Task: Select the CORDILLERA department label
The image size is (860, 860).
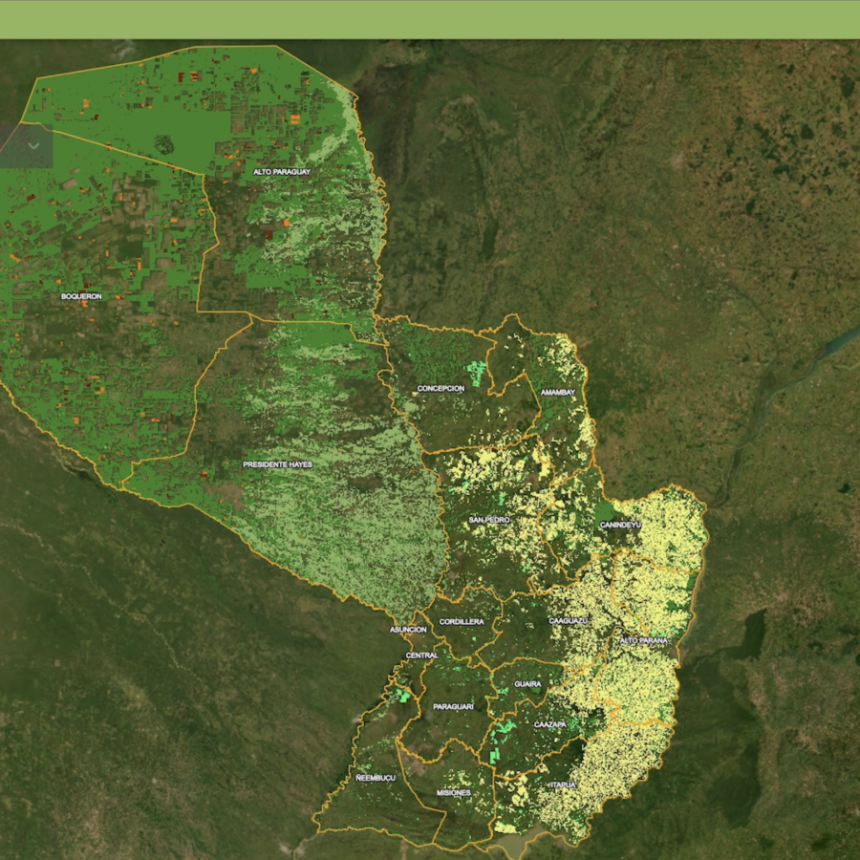Action: point(462,622)
